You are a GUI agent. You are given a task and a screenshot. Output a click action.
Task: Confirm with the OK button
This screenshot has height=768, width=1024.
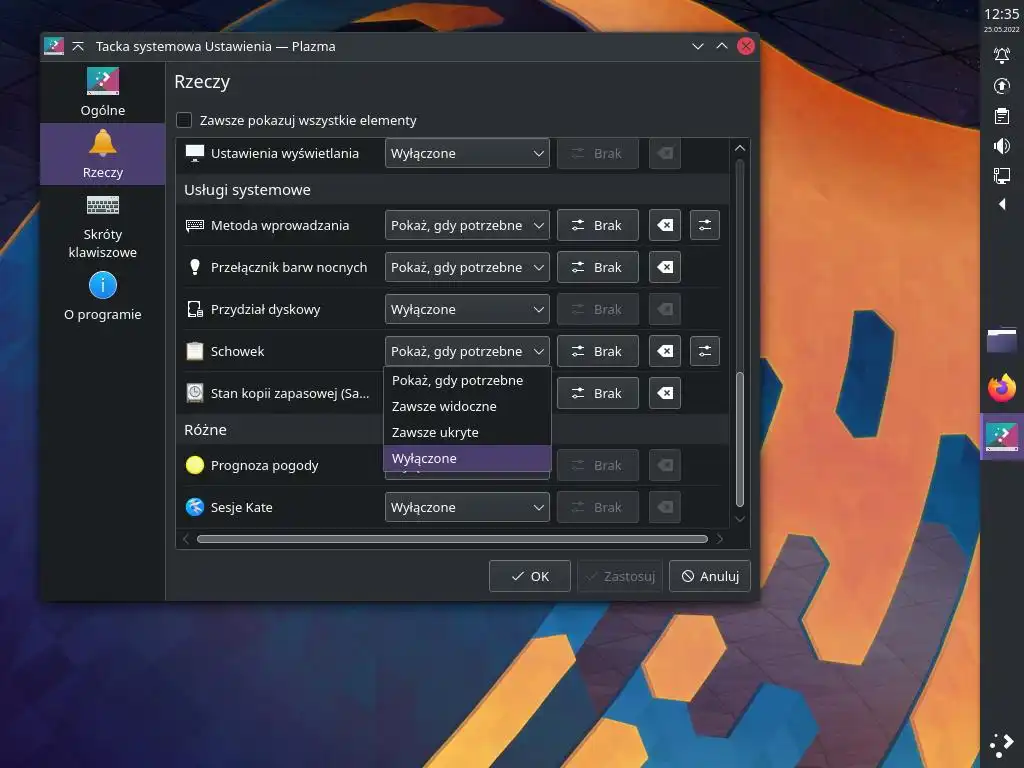coord(530,576)
